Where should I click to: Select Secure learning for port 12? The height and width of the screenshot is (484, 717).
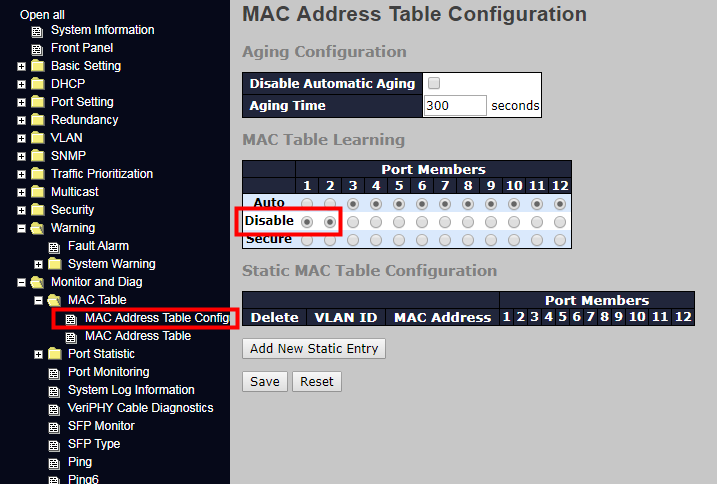tap(560, 239)
